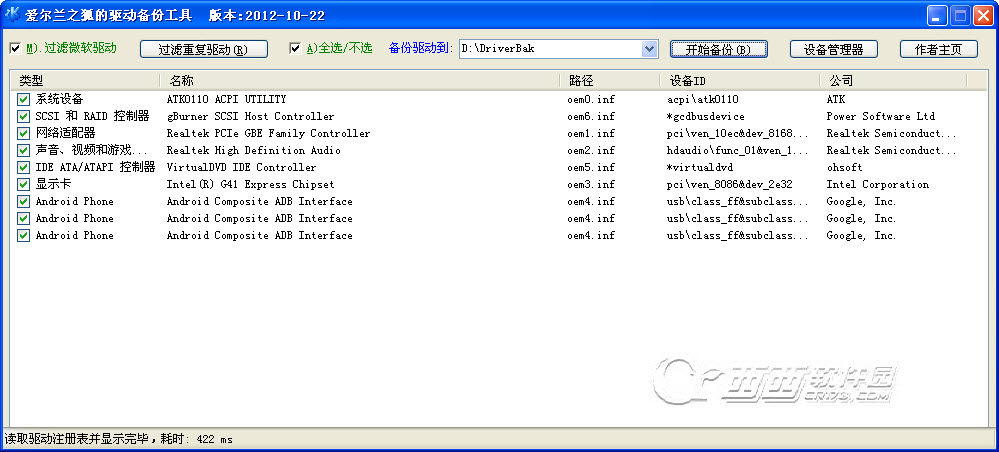The width and height of the screenshot is (999, 452).
Task: Toggle the 全选/不选 checkbox
Action: tap(295, 48)
